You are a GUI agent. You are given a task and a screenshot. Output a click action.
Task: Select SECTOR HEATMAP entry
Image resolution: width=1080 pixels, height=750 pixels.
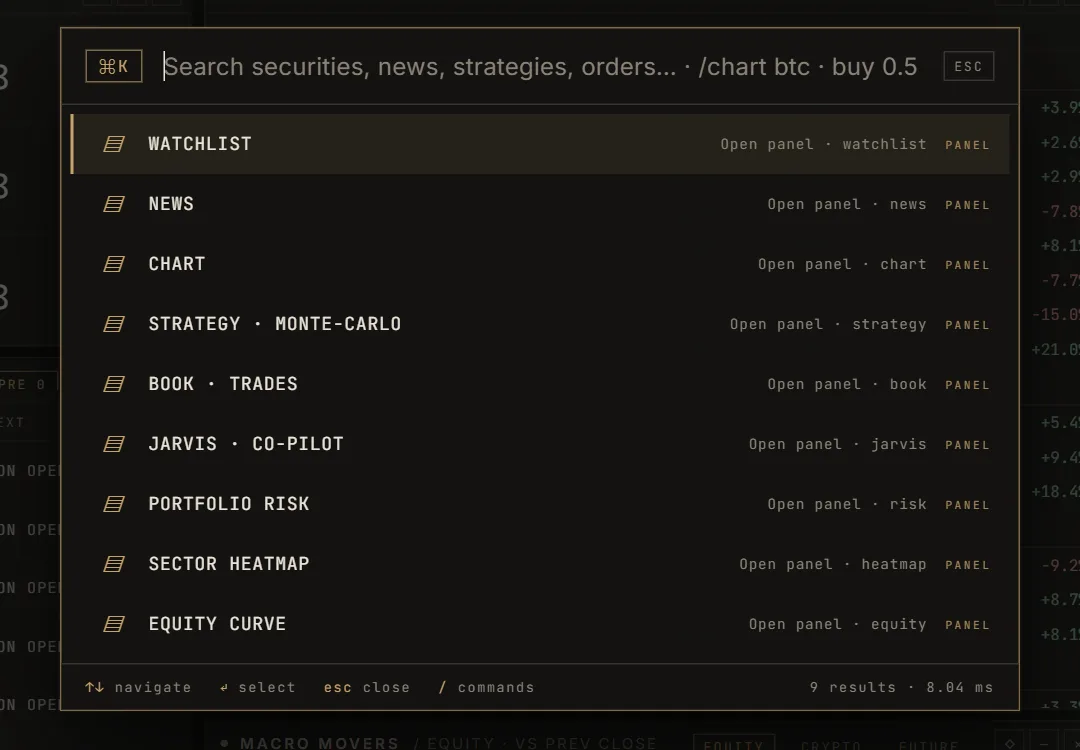pyautogui.click(x=540, y=564)
